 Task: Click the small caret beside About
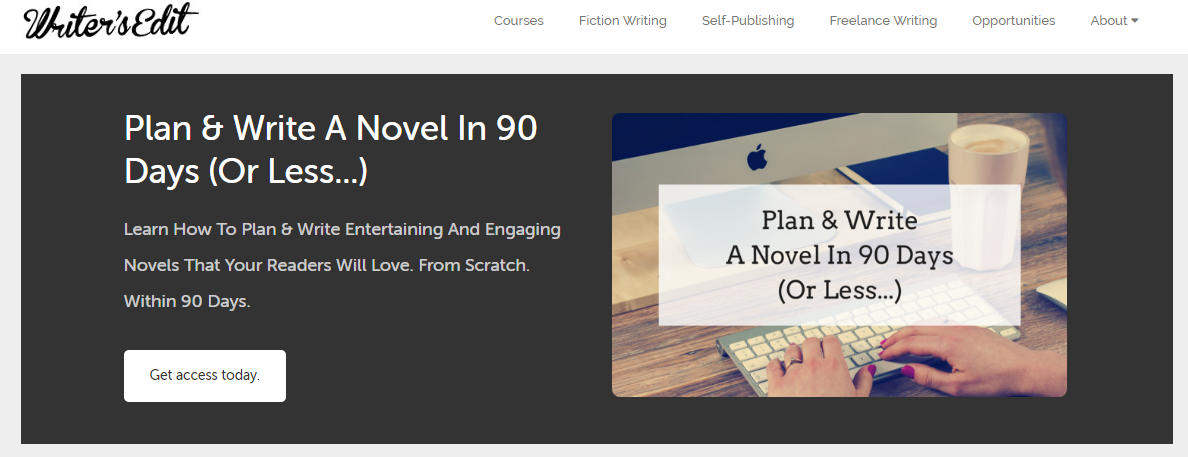pos(1135,21)
